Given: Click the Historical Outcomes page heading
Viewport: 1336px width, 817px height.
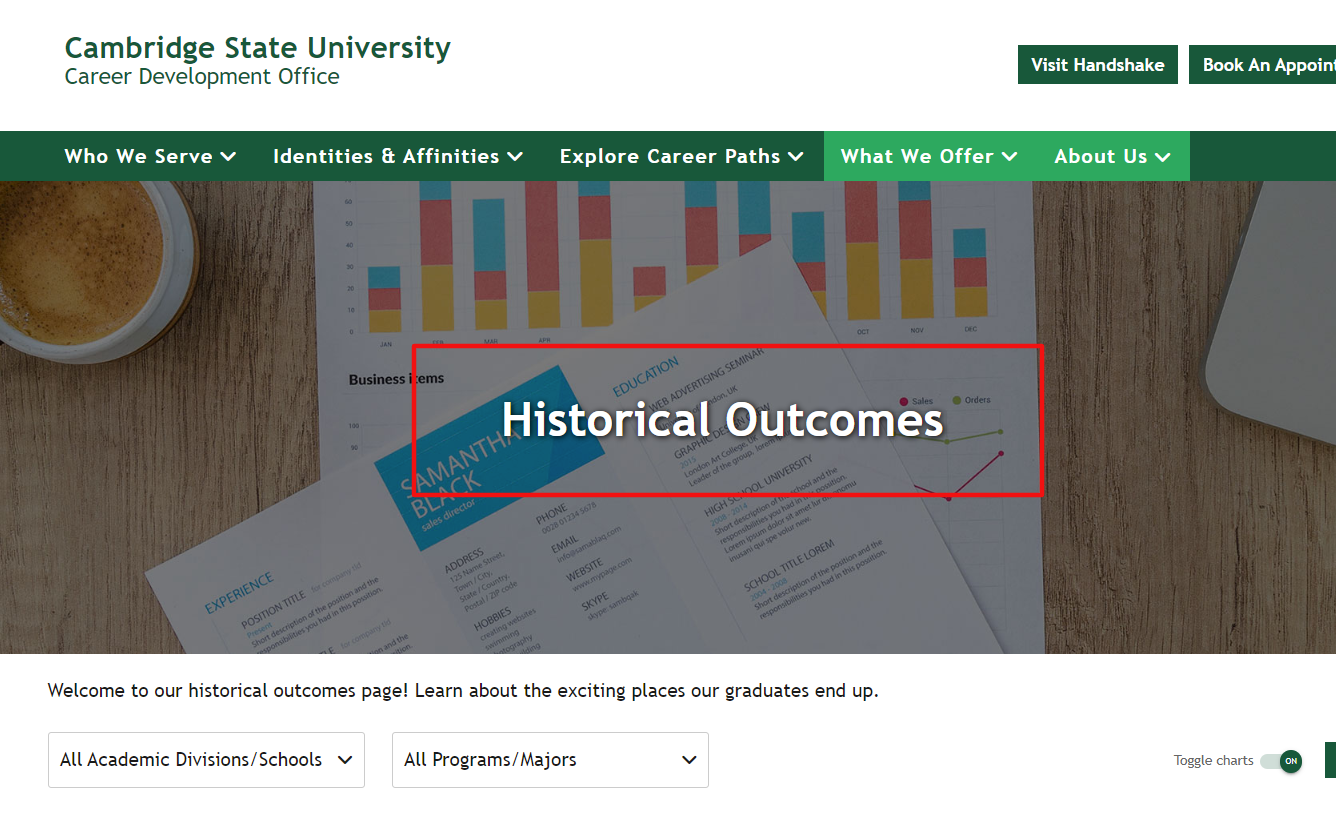Looking at the screenshot, I should pyautogui.click(x=722, y=420).
